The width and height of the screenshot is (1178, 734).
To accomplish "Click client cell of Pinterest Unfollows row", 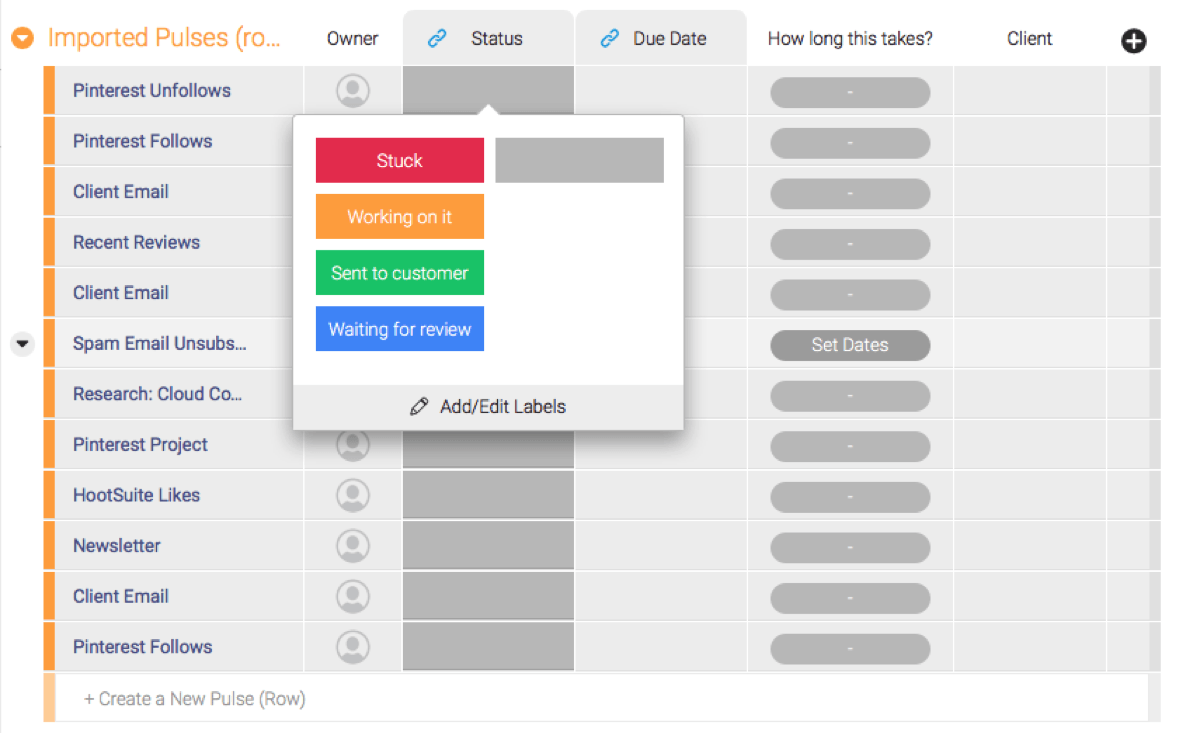I will pos(1029,90).
